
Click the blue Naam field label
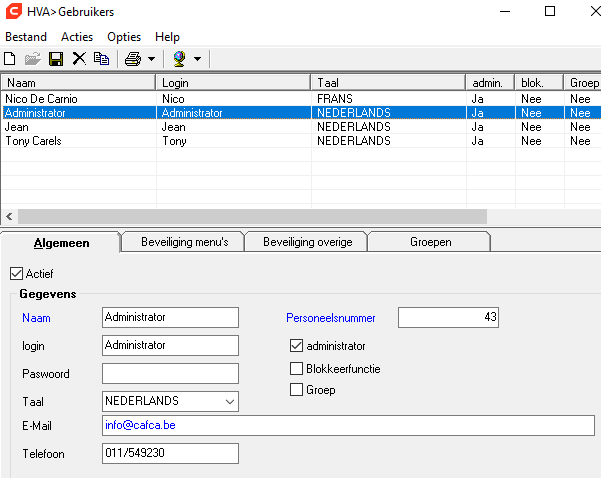click(x=36, y=318)
